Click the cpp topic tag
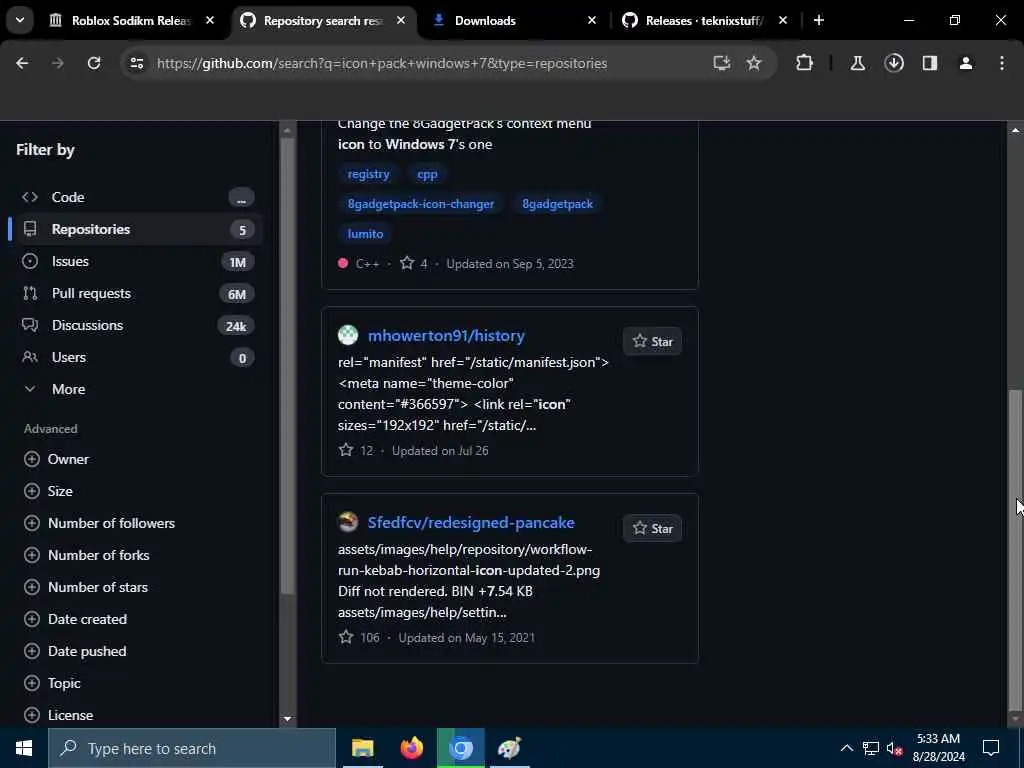This screenshot has height=768, width=1024. [427, 174]
